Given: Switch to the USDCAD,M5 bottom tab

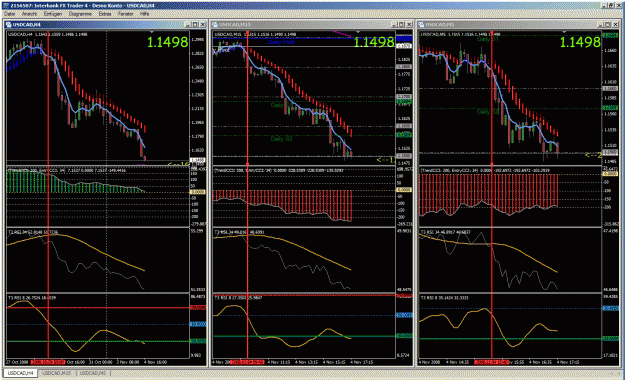Looking at the screenshot, I should (x=93, y=373).
